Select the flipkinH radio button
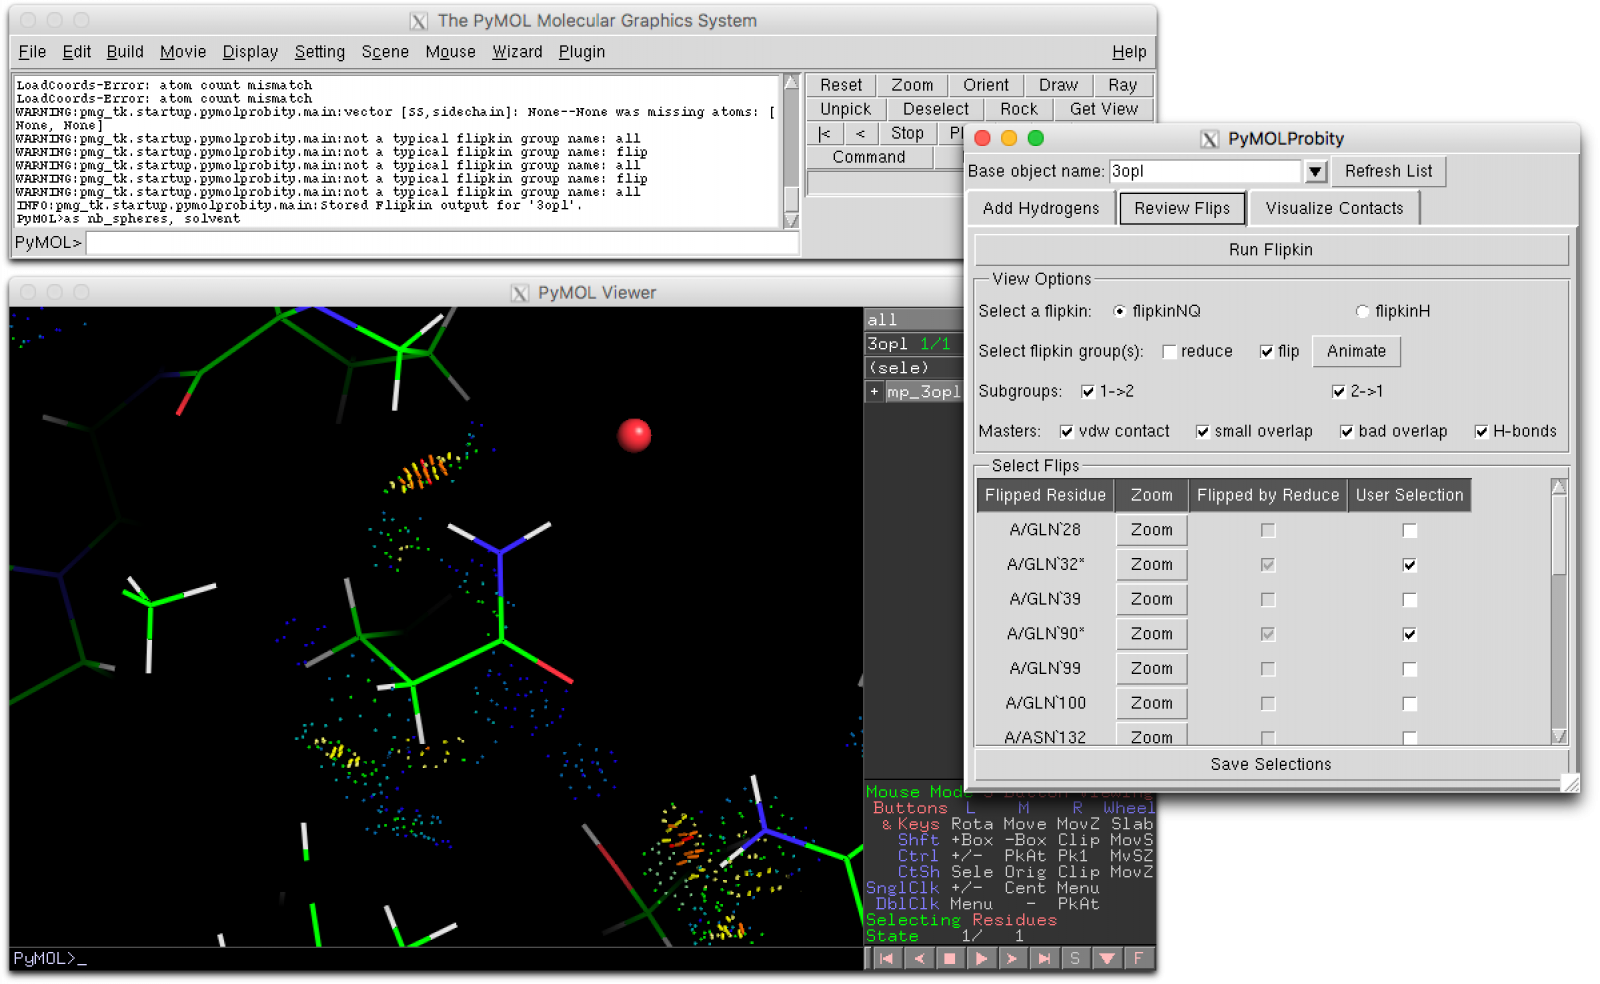The image size is (1600, 984). 1362,311
